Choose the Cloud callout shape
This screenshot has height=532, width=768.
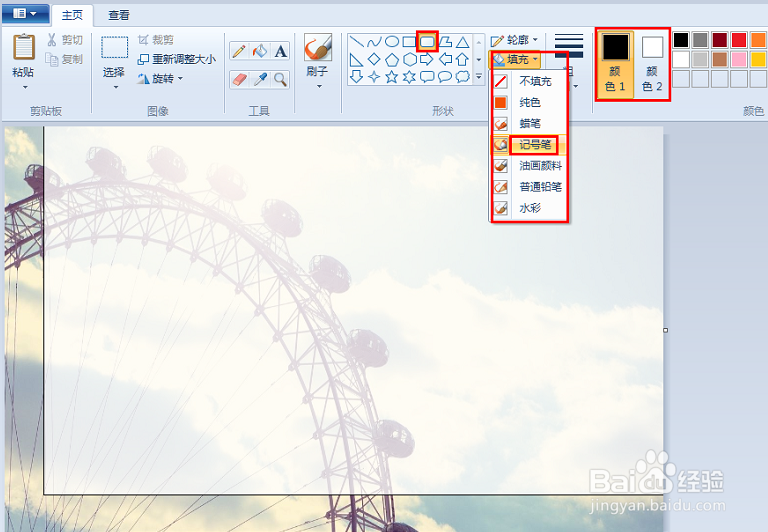click(x=462, y=76)
